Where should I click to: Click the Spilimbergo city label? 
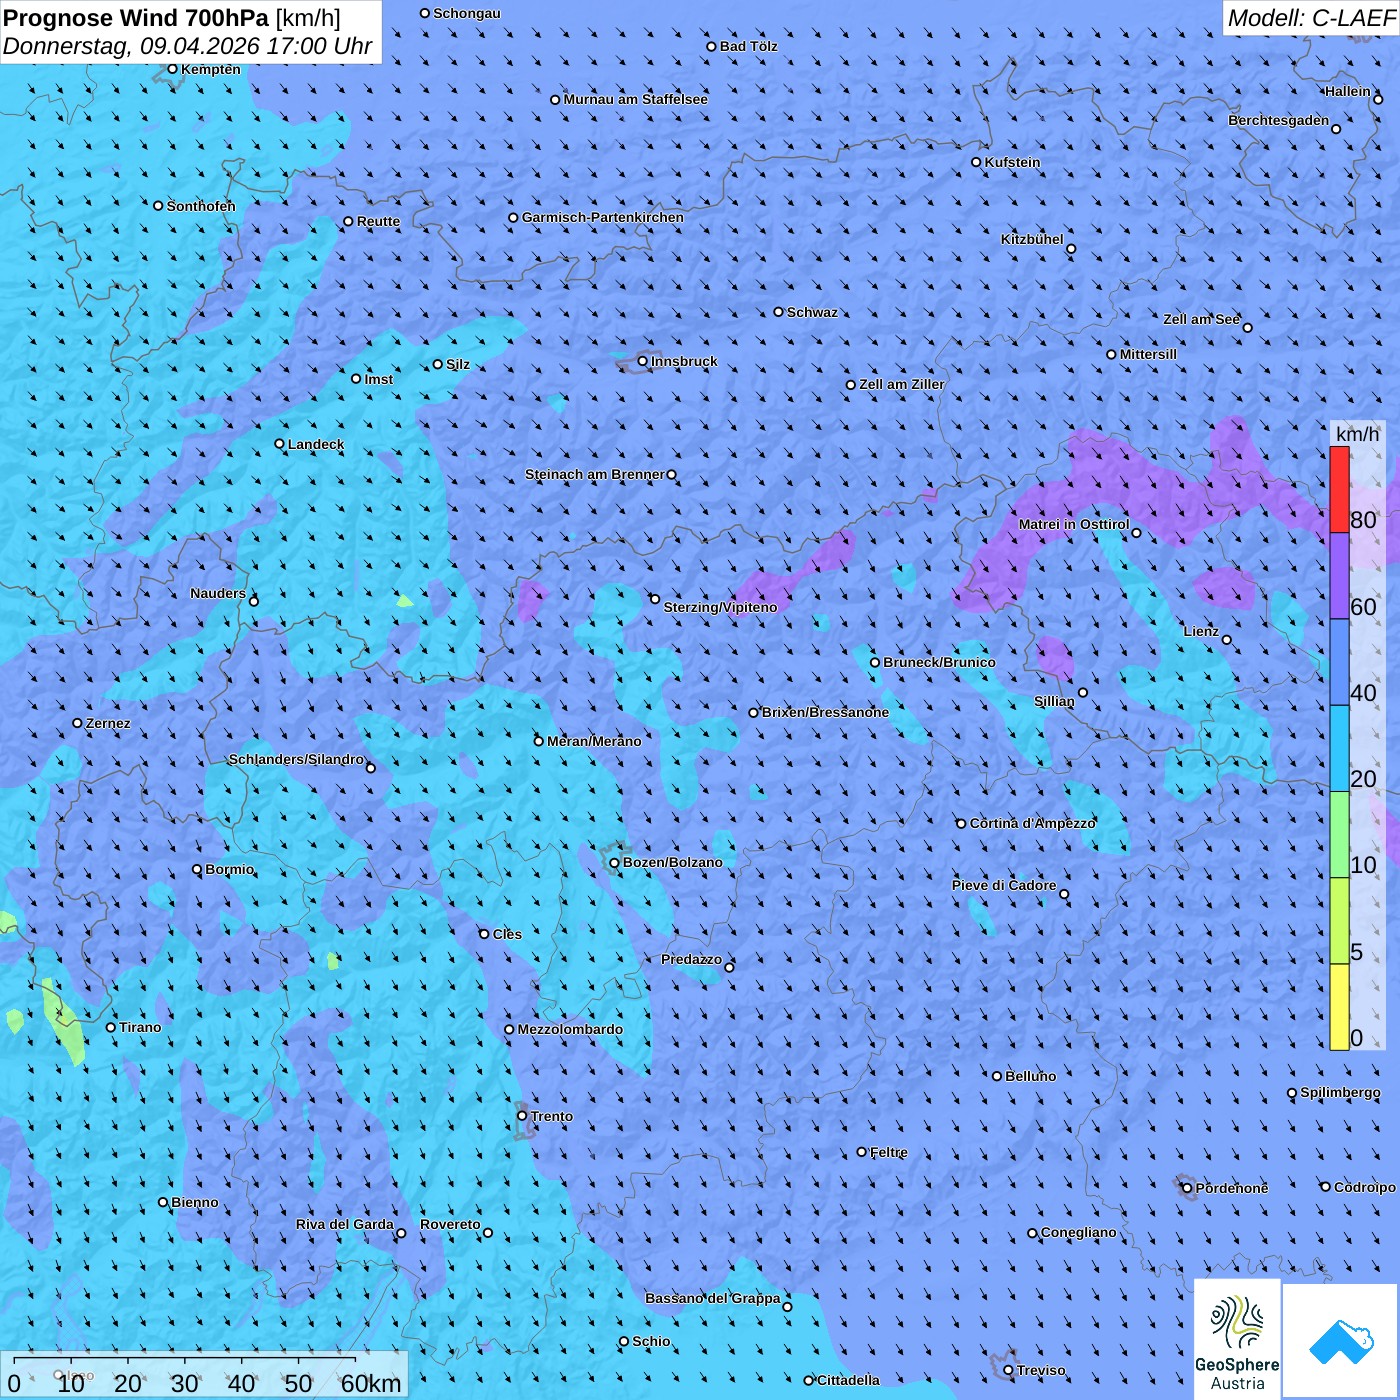pyautogui.click(x=1340, y=1092)
